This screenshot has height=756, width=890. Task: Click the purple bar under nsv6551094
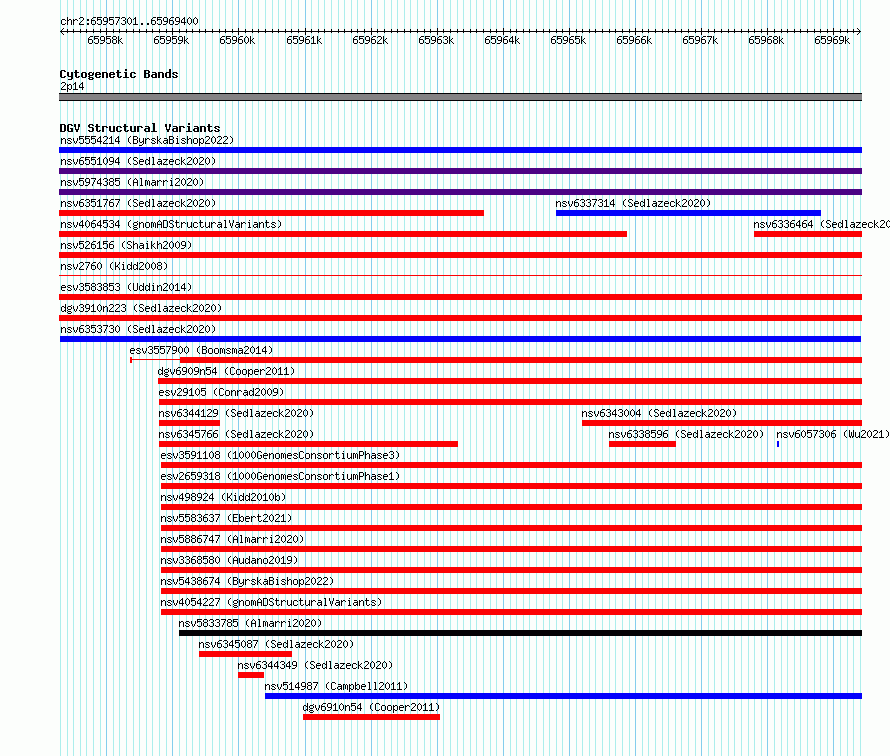pyautogui.click(x=460, y=171)
